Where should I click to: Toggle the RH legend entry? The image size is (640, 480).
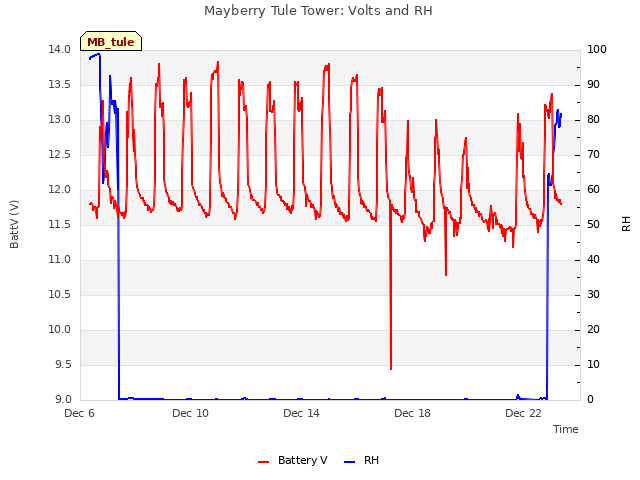pyautogui.click(x=361, y=460)
